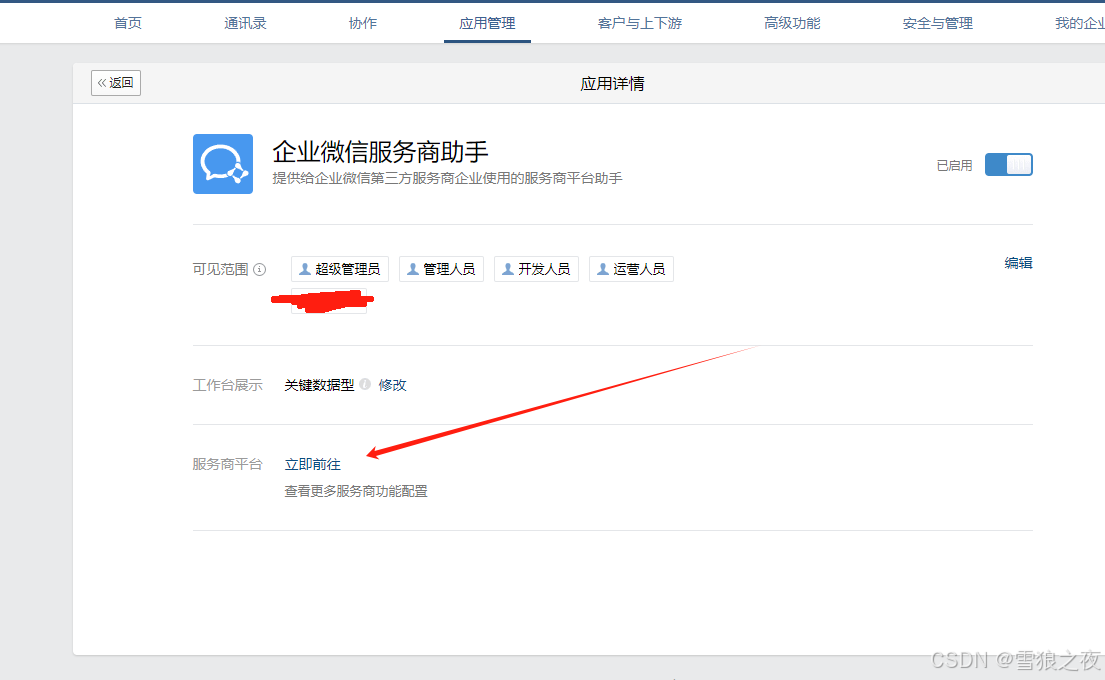The width and height of the screenshot is (1105, 680).
Task: Click the 返回 back button
Action: (x=116, y=82)
